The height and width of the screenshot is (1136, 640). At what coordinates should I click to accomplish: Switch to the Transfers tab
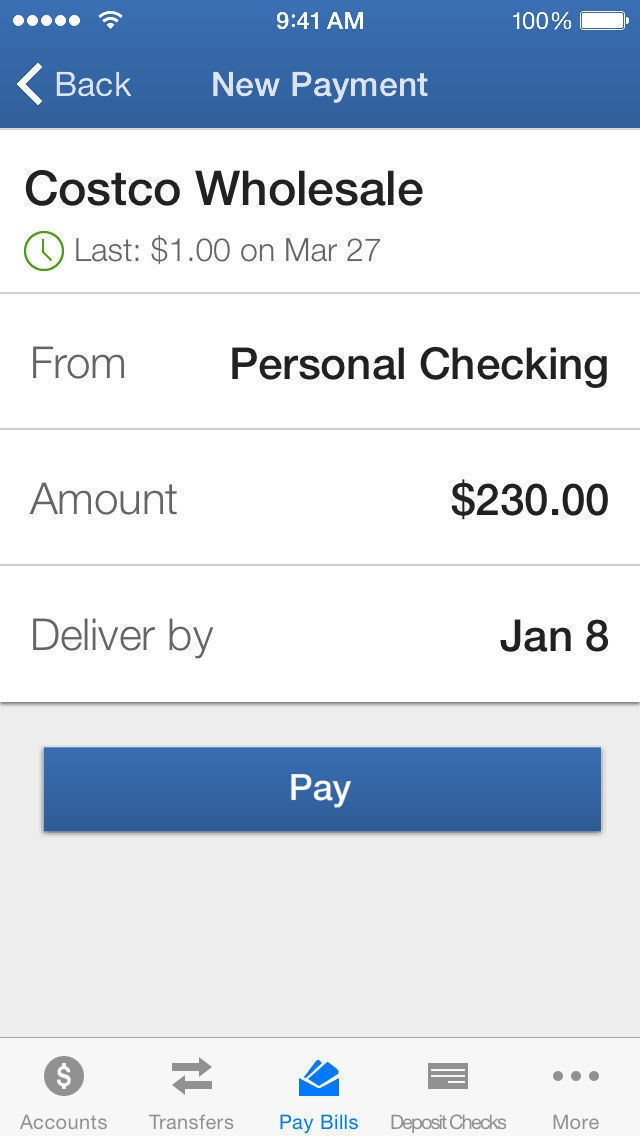pos(191,1090)
